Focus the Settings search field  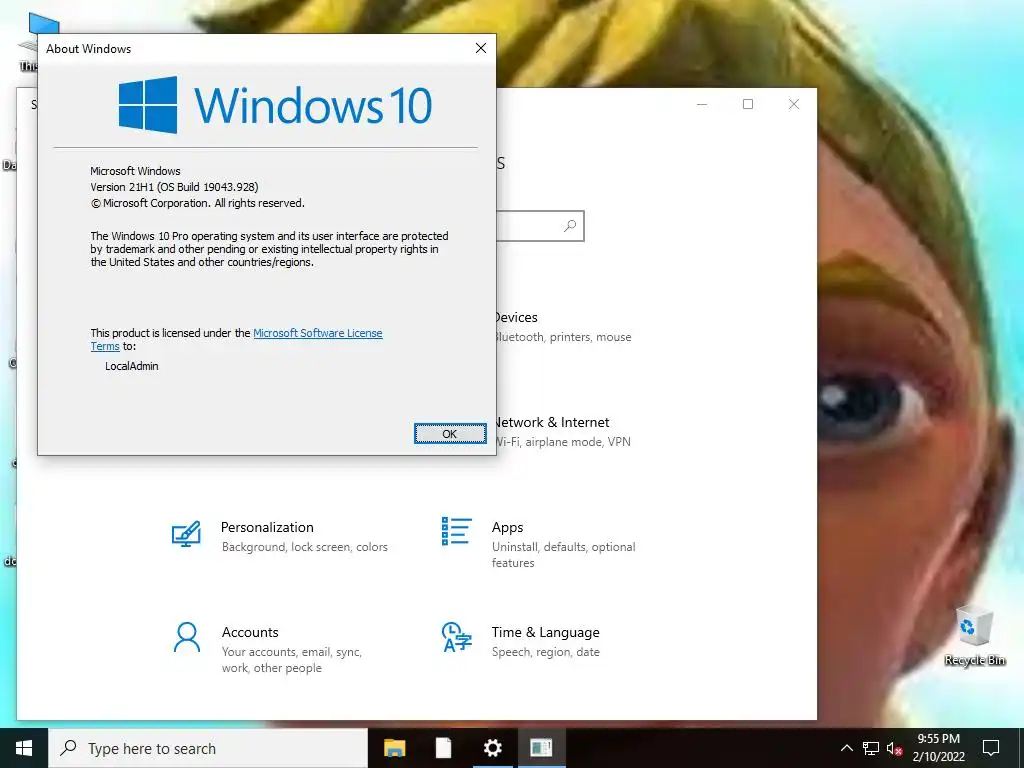[539, 226]
